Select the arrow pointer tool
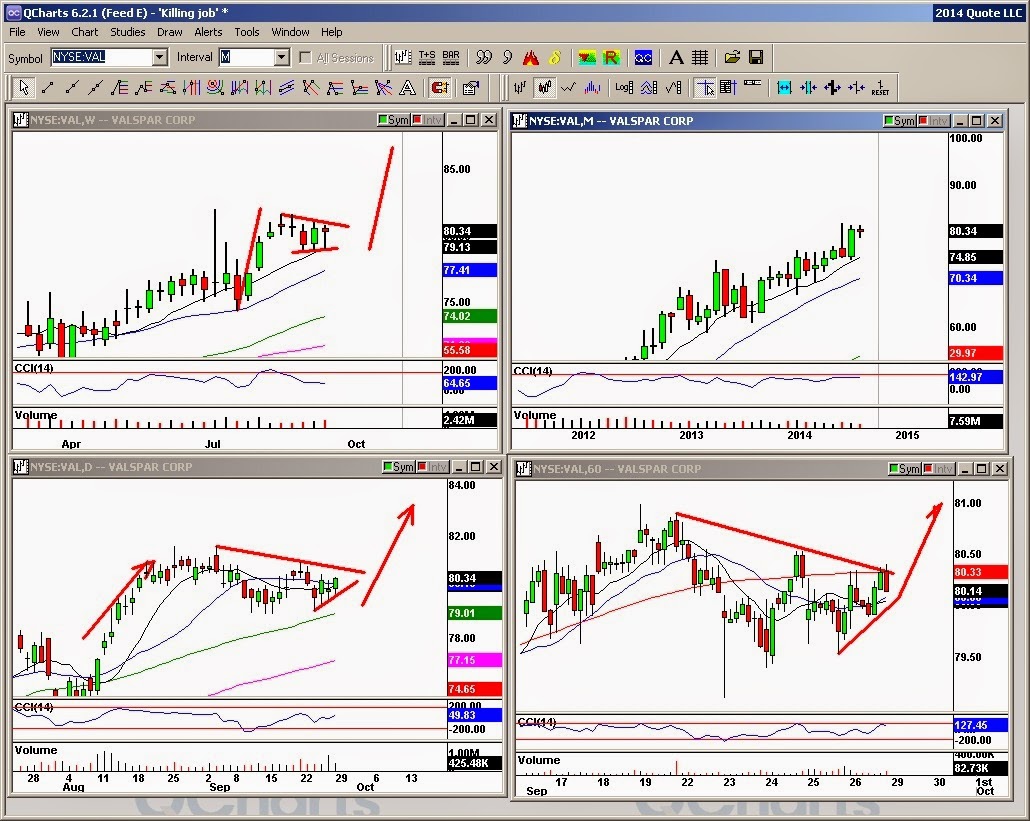Viewport: 1030px width, 821px height. click(24, 87)
